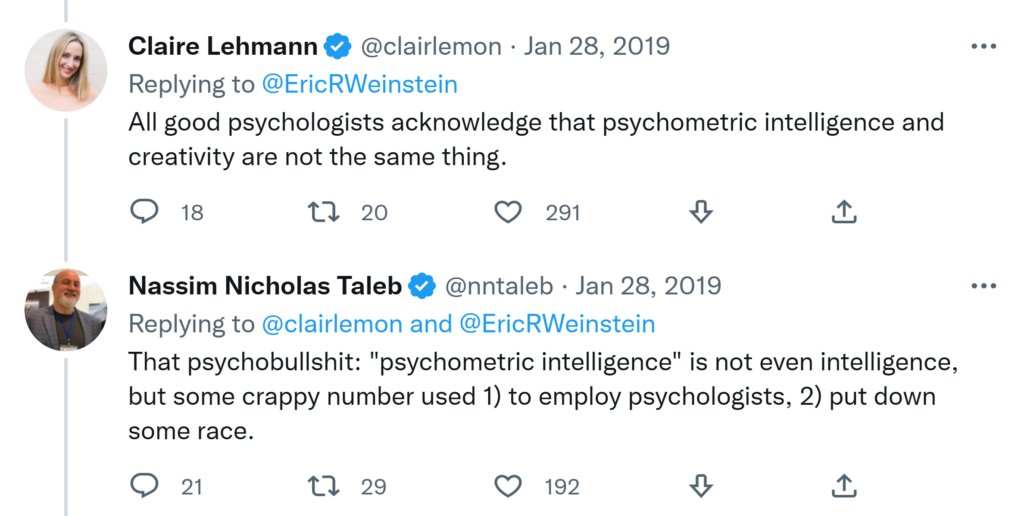Viewport: 1024px width, 516px height.
Task: Like Nassim Taleb's tweet
Action: tap(509, 486)
